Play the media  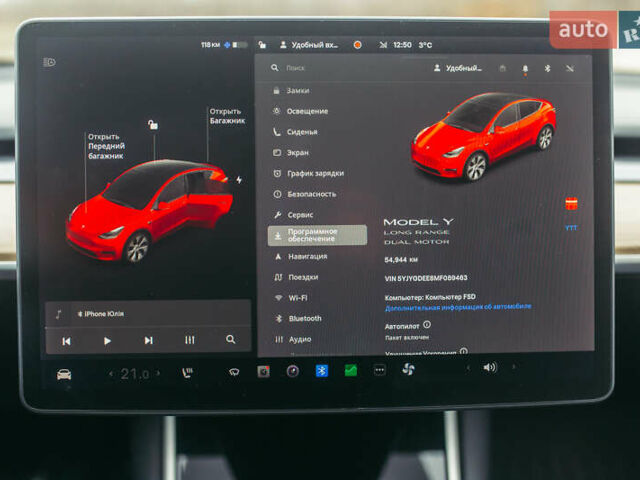(x=107, y=340)
